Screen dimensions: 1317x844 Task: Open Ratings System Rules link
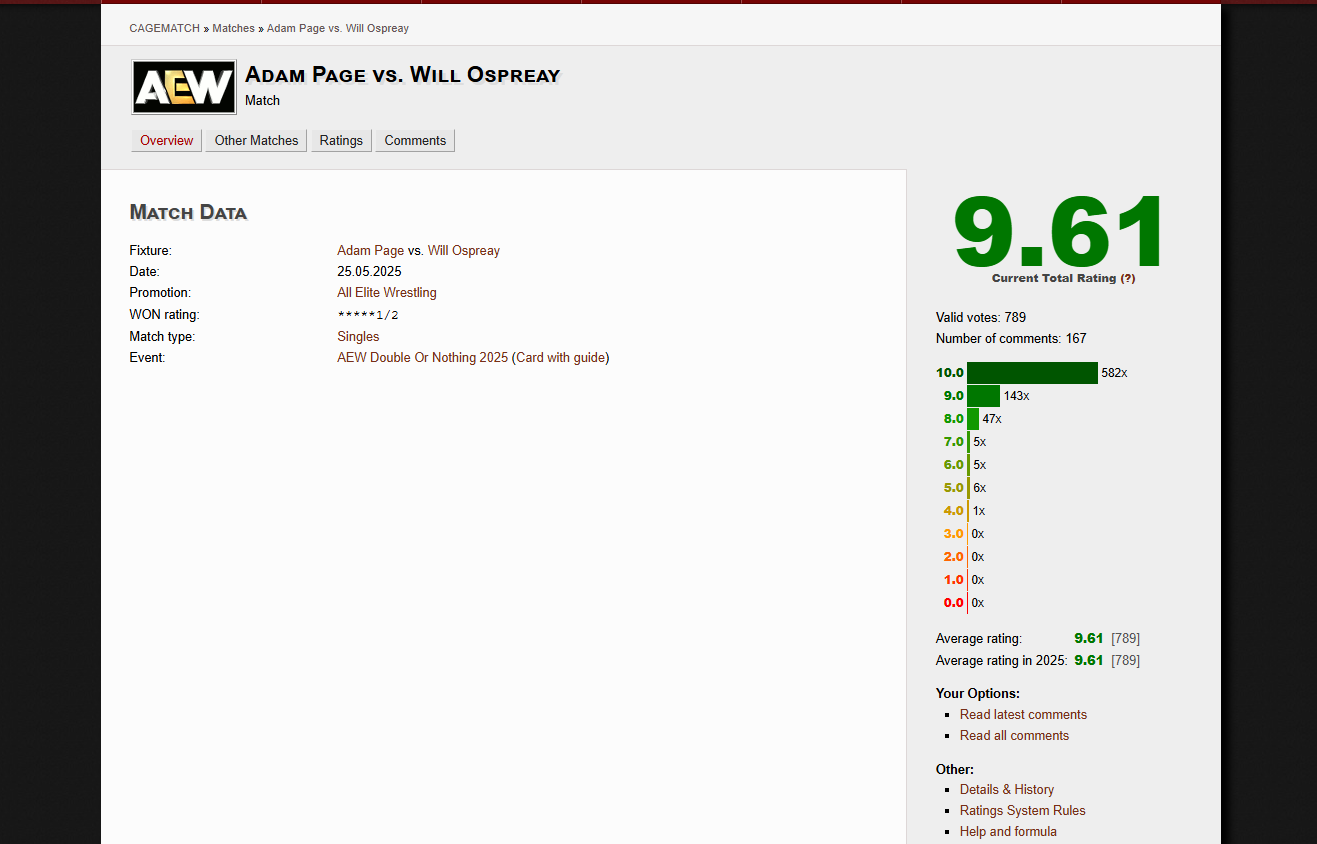coord(1022,811)
